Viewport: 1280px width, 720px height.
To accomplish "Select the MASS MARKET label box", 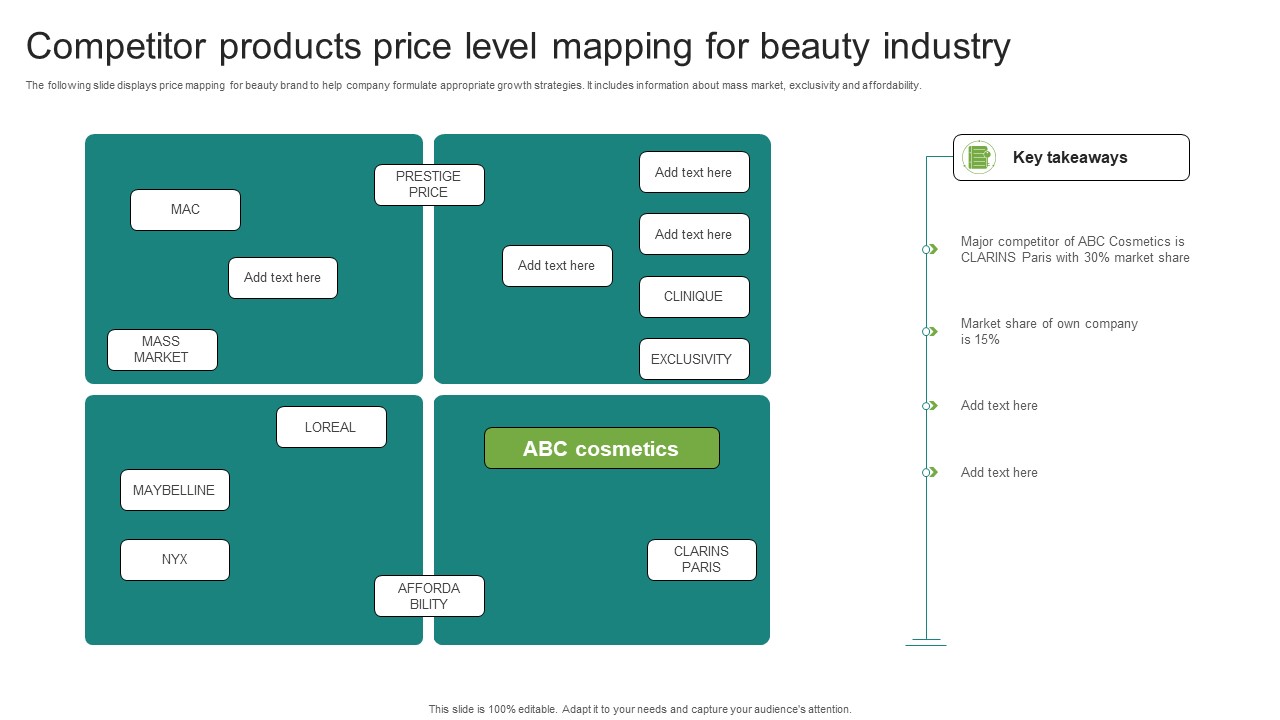I will click(162, 350).
